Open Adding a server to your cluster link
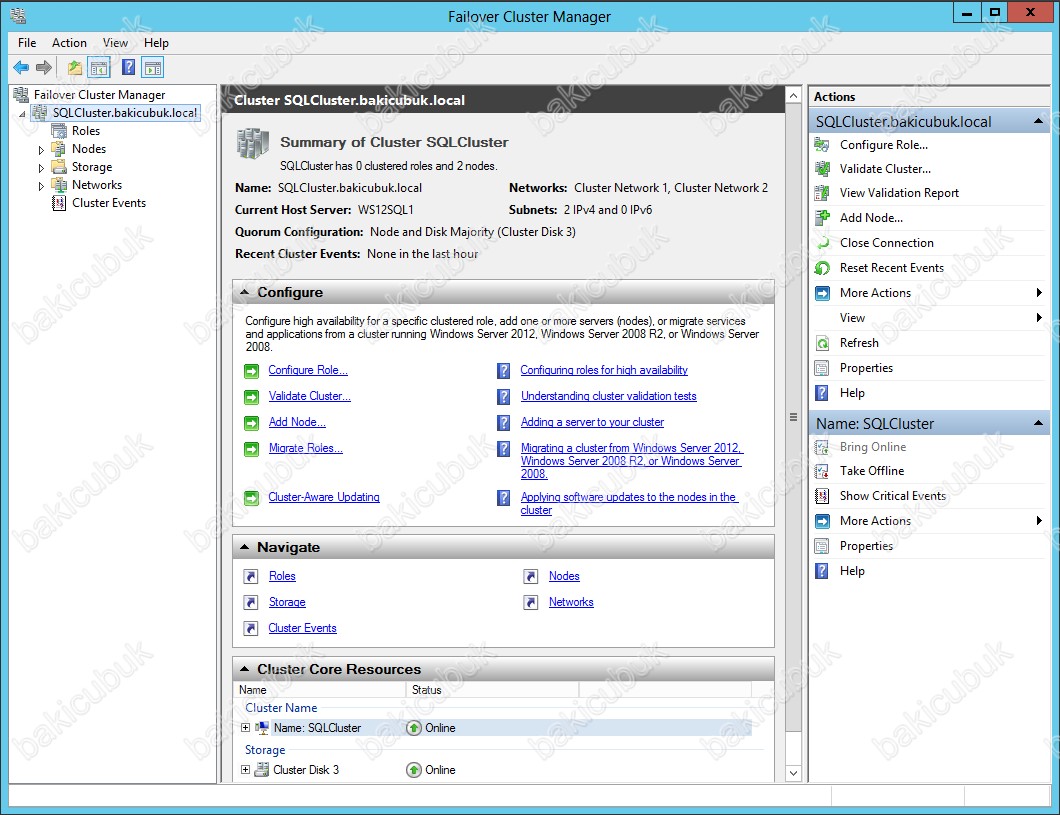The width and height of the screenshot is (1060, 815). coord(592,422)
